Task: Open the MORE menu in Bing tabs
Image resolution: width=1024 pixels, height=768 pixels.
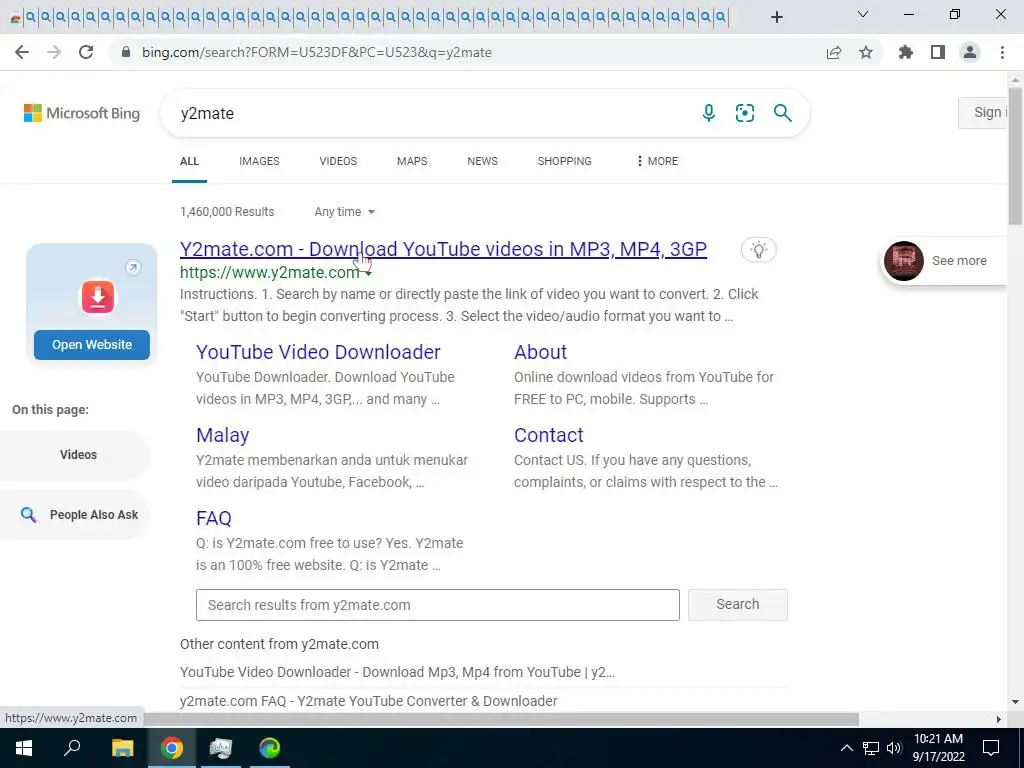Action: [657, 161]
